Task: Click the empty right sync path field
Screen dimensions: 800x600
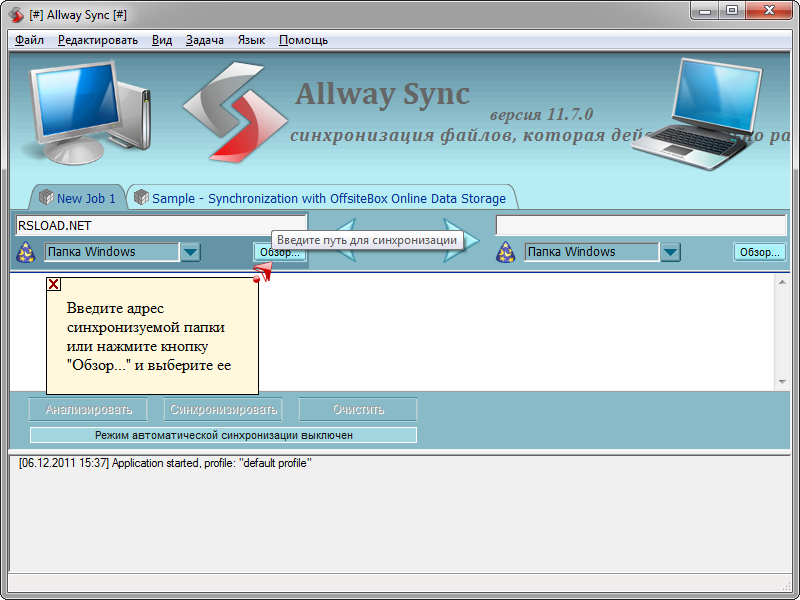Action: 641,225
